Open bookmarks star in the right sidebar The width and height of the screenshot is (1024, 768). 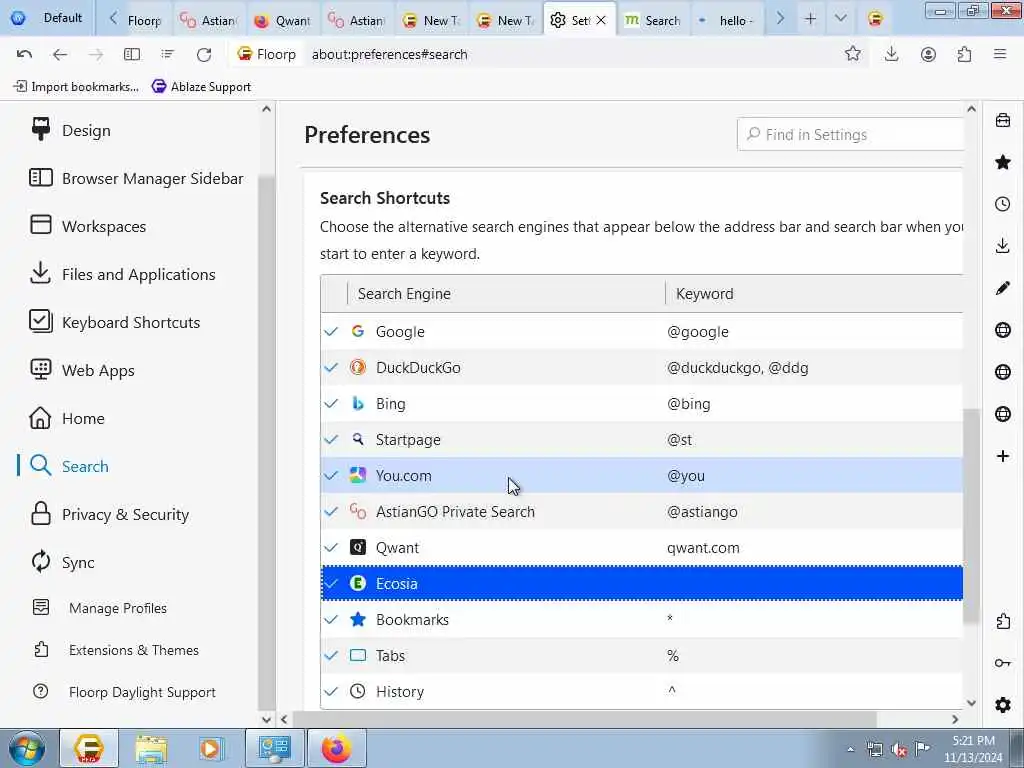[1003, 162]
